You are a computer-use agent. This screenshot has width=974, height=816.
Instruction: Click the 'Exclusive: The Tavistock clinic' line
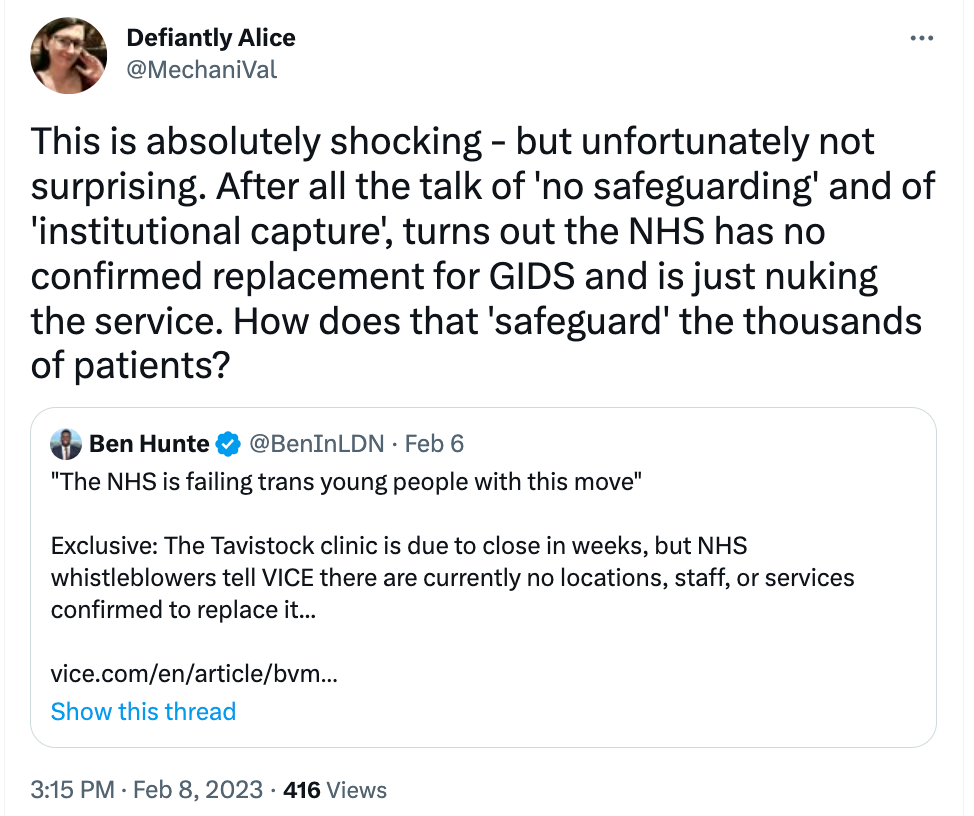399,549
